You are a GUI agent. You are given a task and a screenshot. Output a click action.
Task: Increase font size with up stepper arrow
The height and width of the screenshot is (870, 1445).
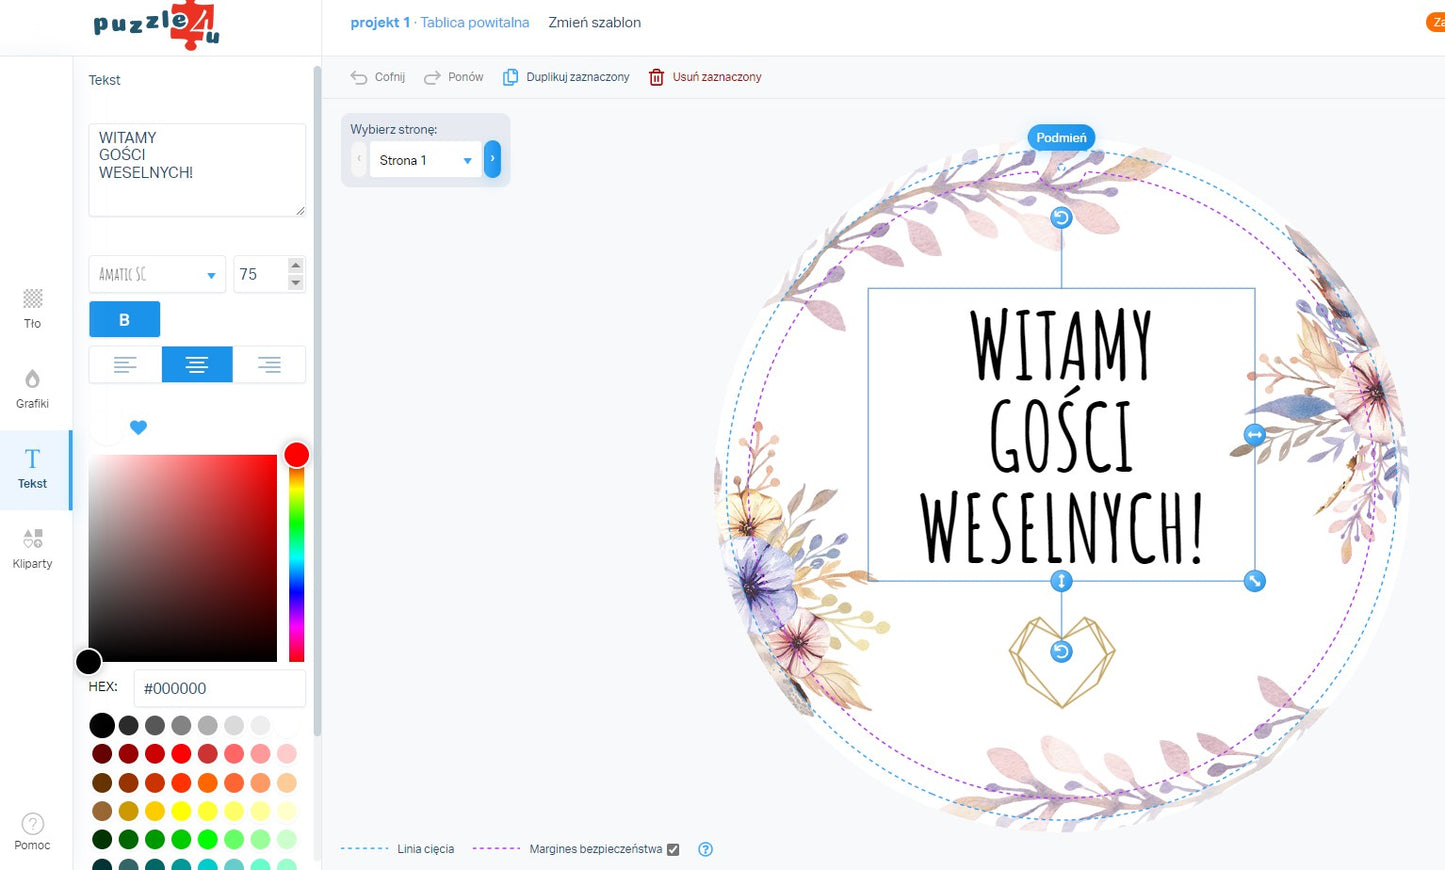coord(295,266)
